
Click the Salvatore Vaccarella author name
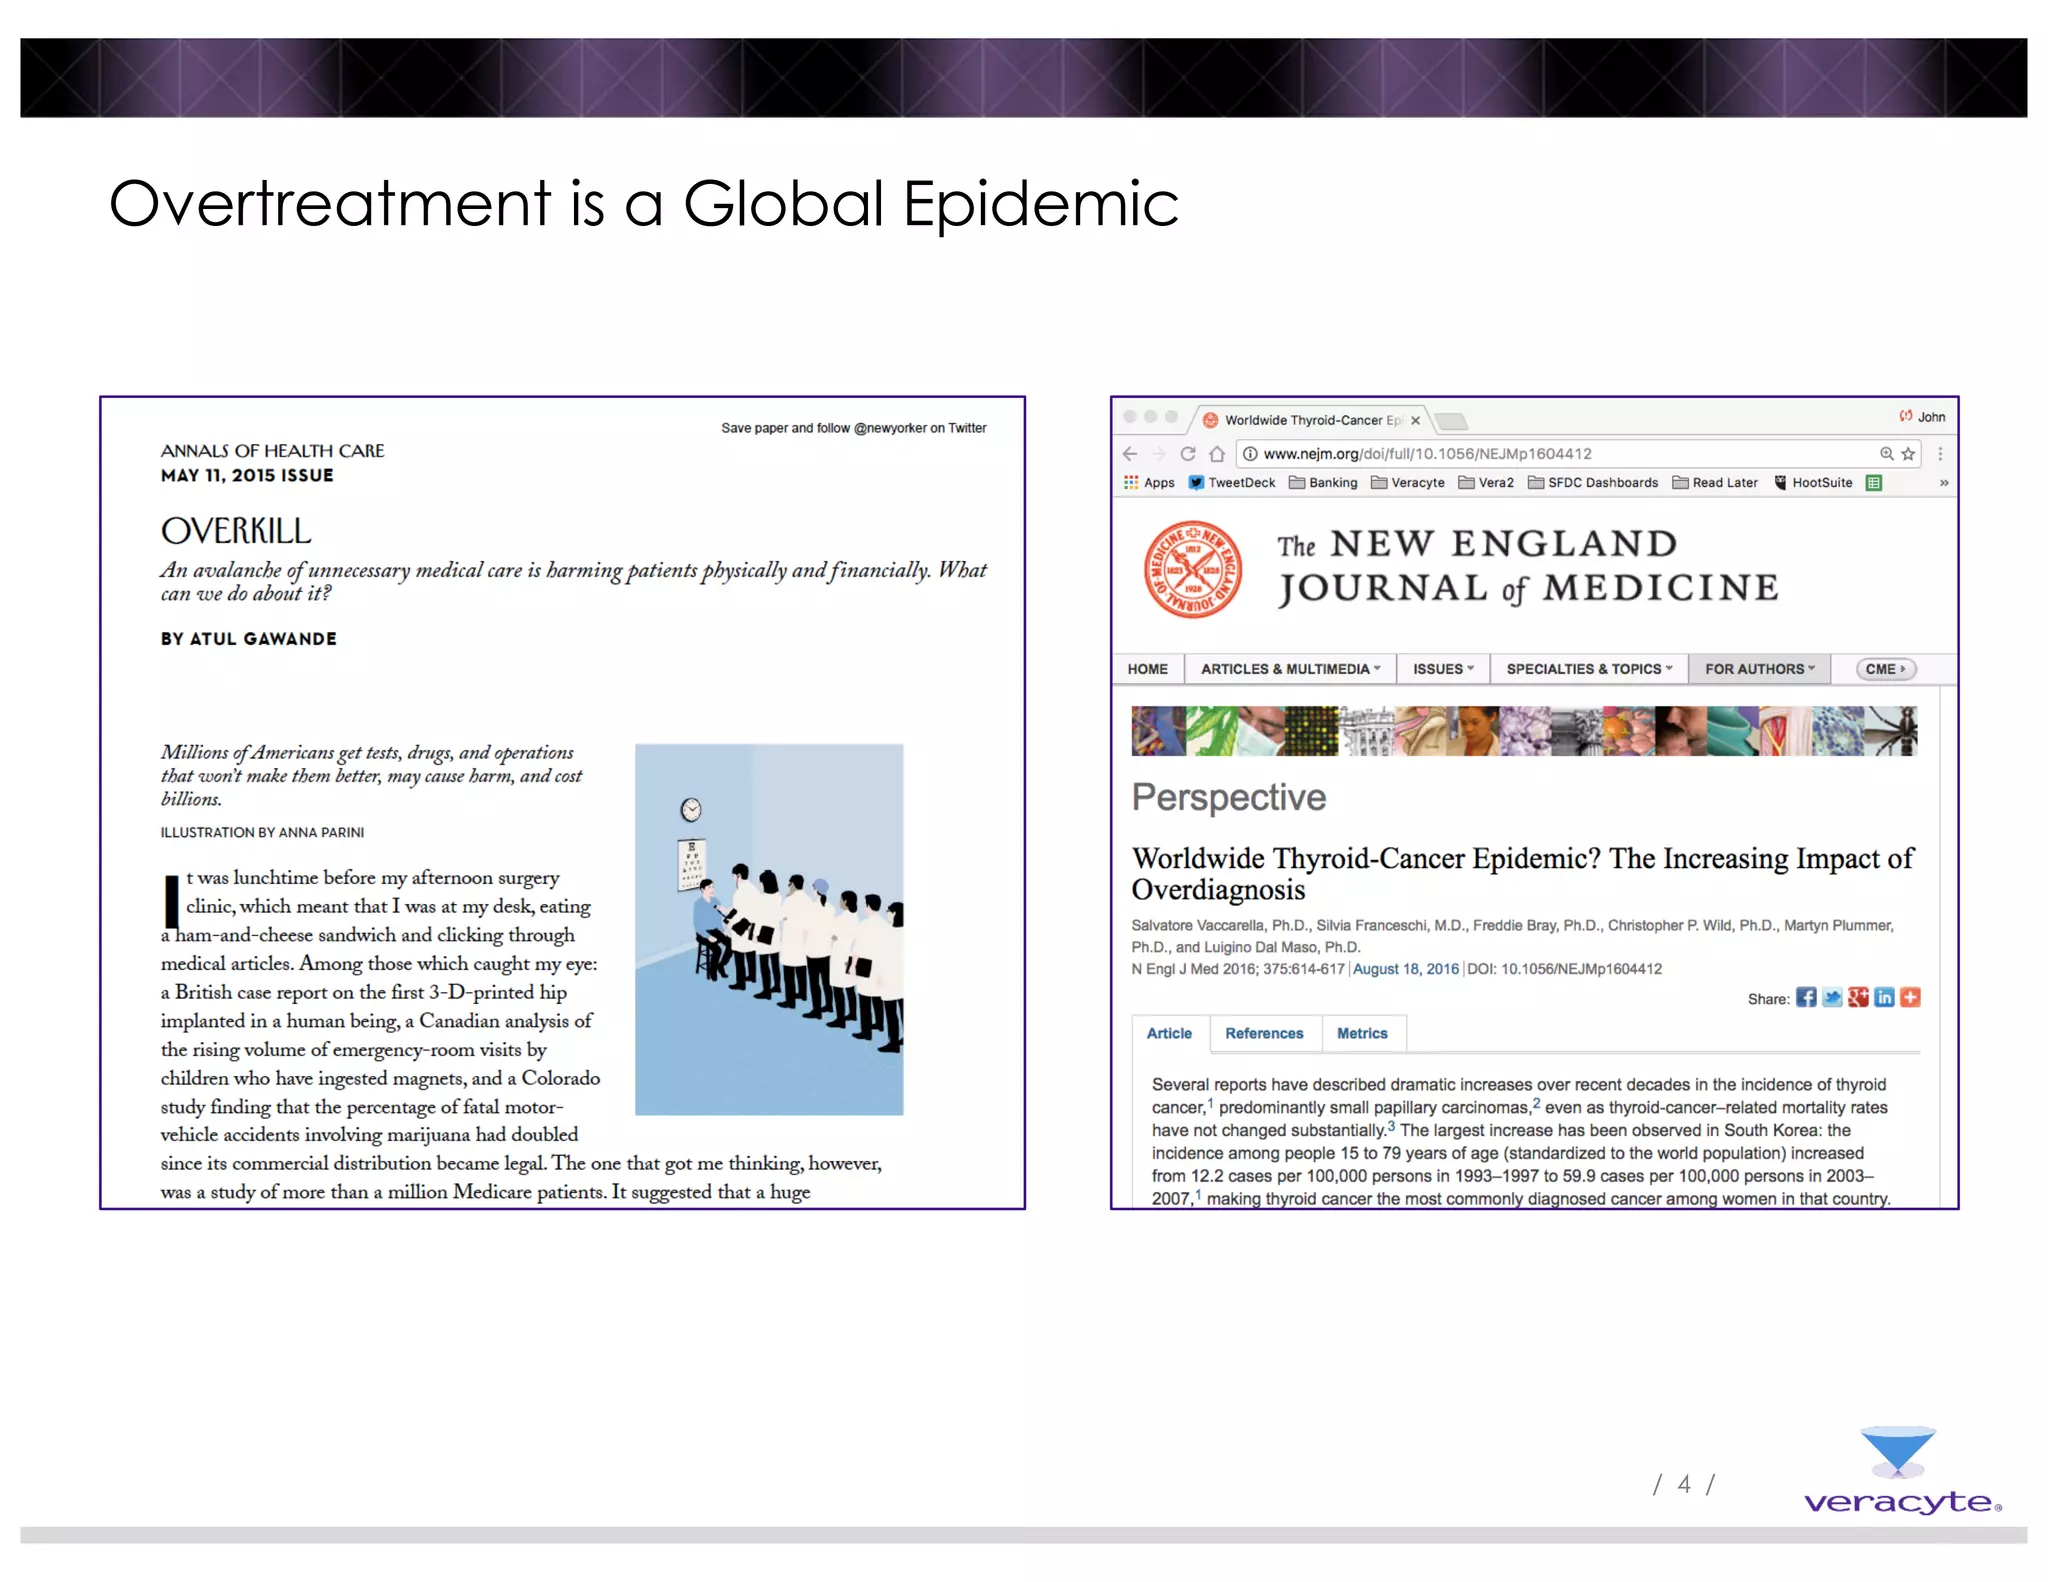pos(1199,926)
